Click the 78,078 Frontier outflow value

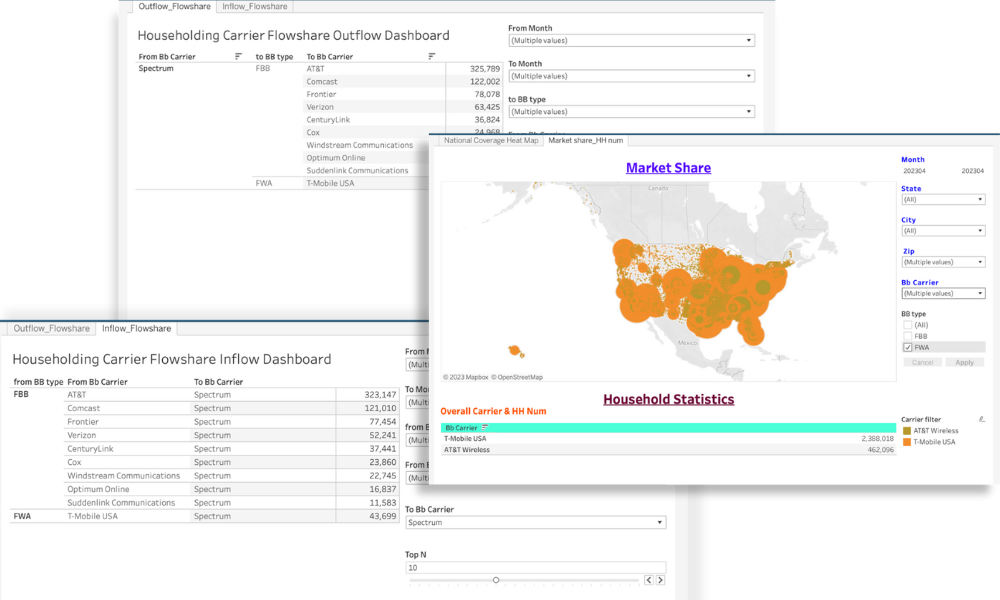click(487, 94)
